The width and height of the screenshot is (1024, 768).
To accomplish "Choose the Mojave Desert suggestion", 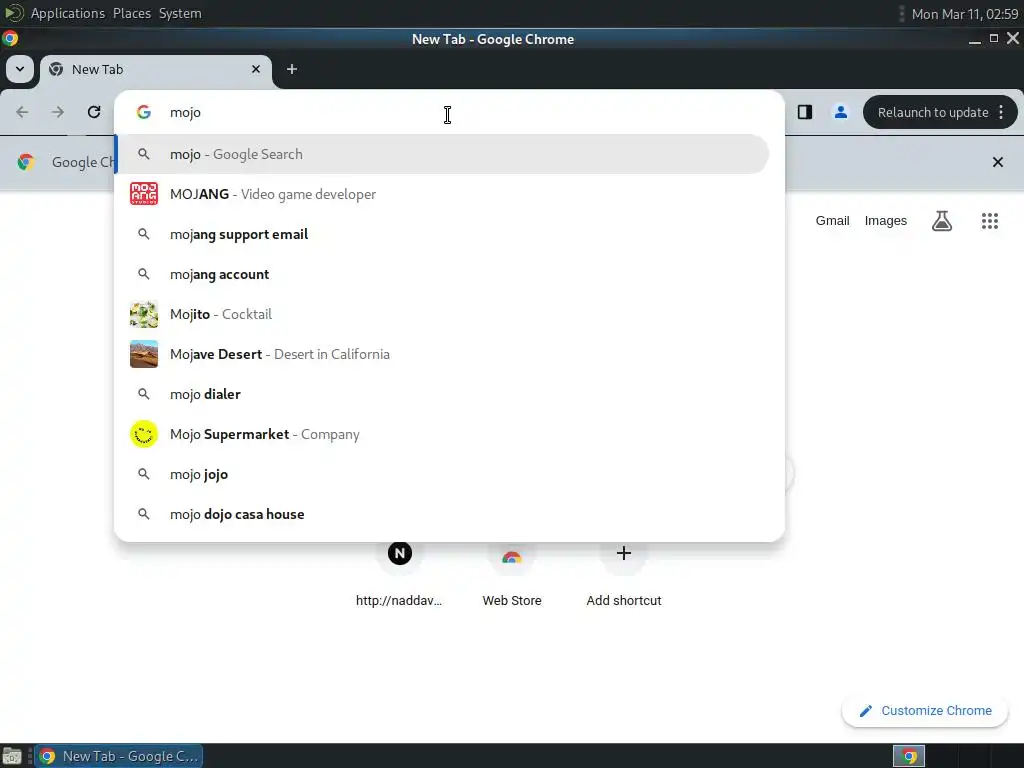I will point(442,354).
